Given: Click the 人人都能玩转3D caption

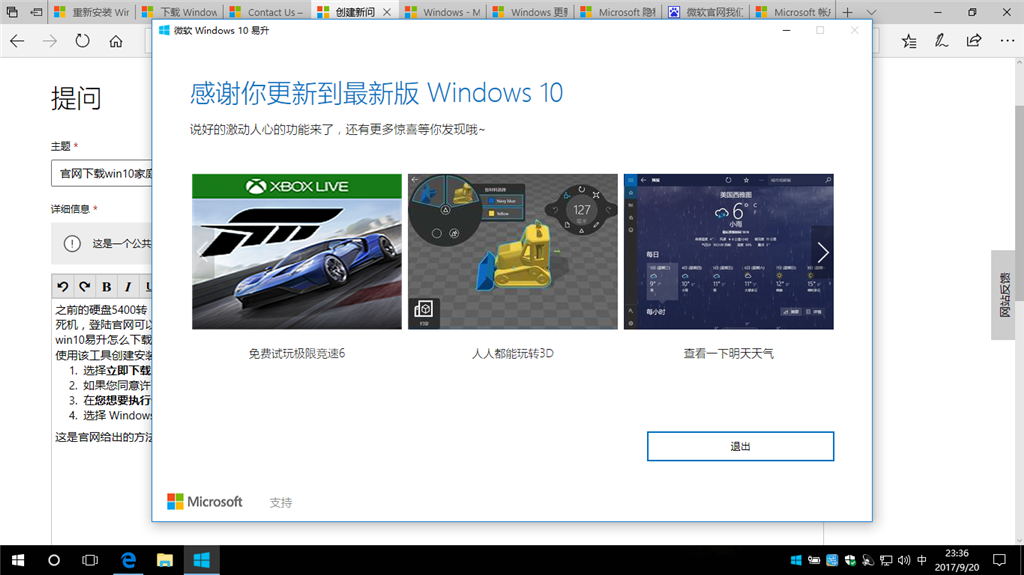Looking at the screenshot, I should pos(513,353).
